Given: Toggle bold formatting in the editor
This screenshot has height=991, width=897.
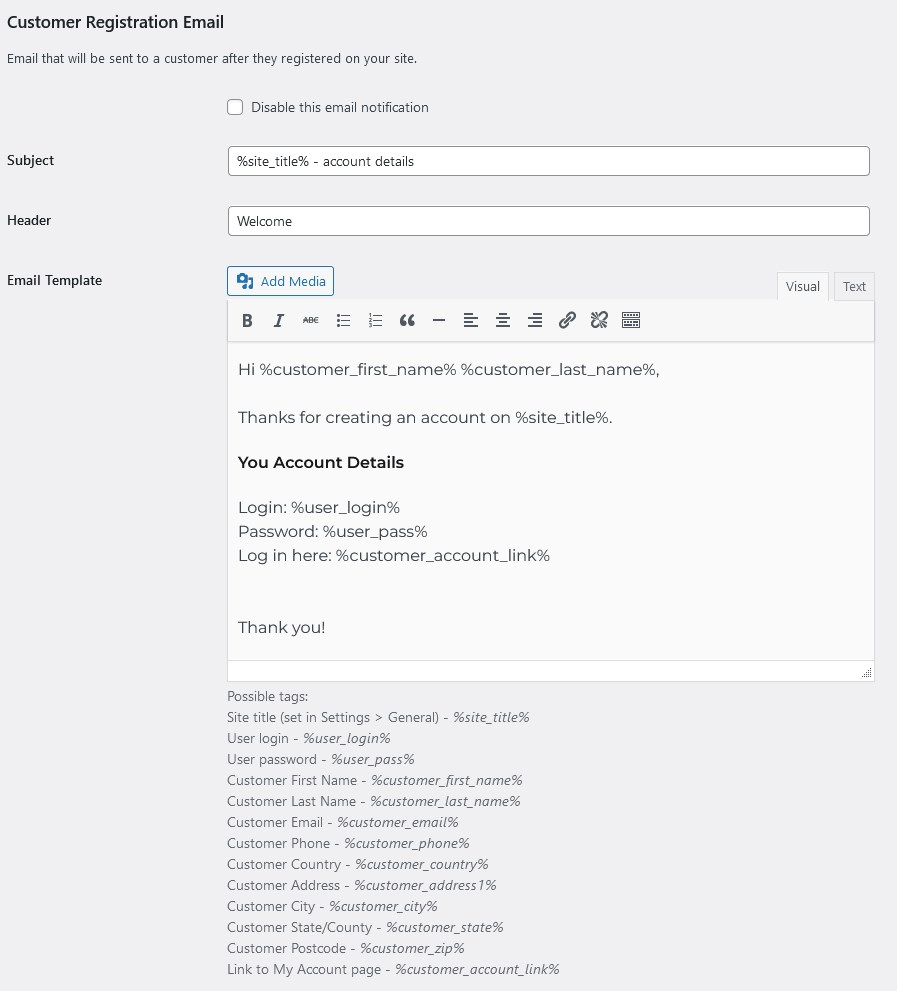Looking at the screenshot, I should point(247,320).
